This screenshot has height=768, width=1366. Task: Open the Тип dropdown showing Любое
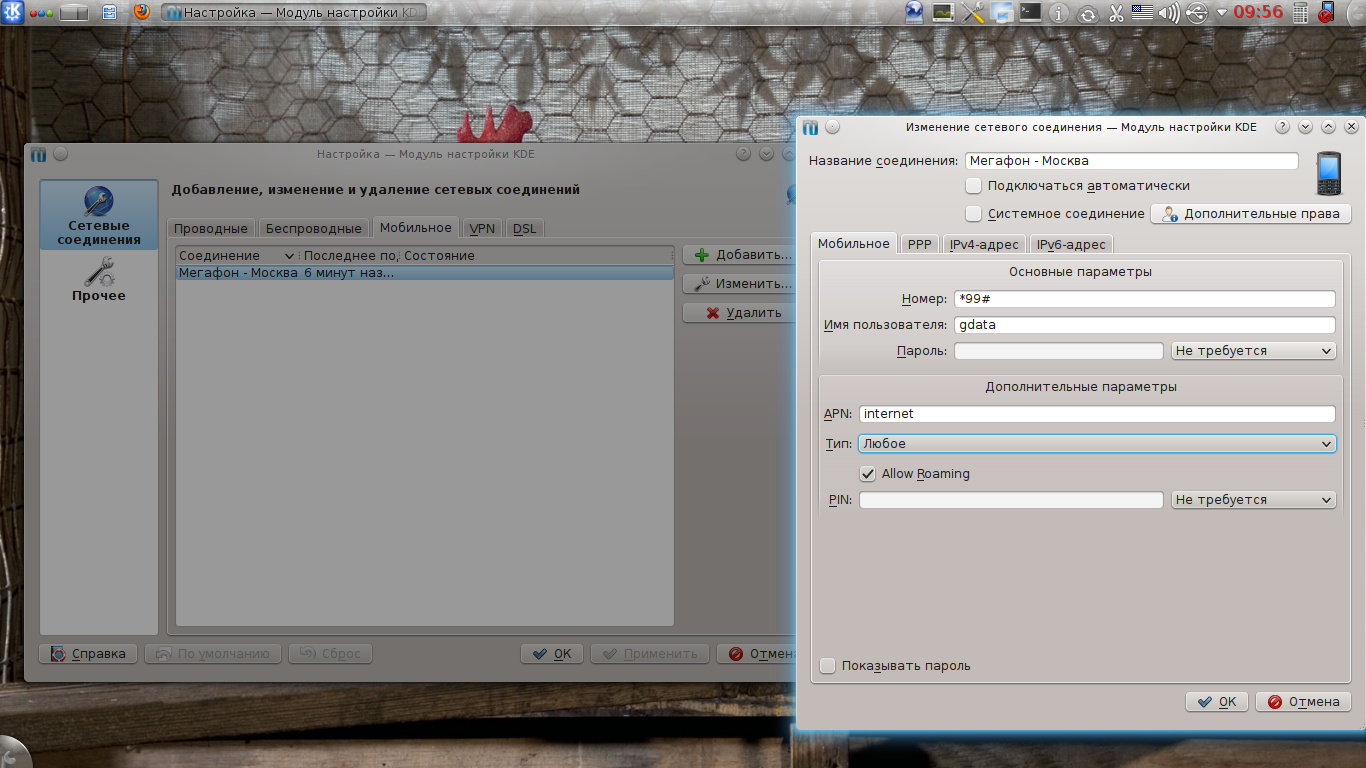coord(1097,444)
